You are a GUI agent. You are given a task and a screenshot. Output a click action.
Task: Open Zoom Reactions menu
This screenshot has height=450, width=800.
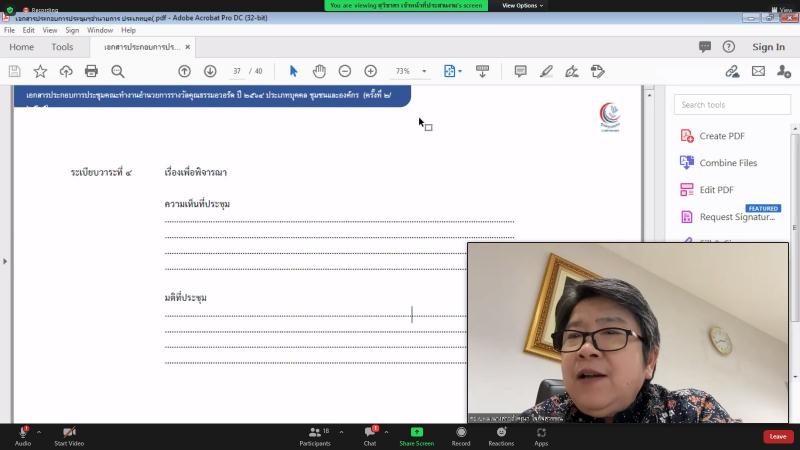(501, 437)
